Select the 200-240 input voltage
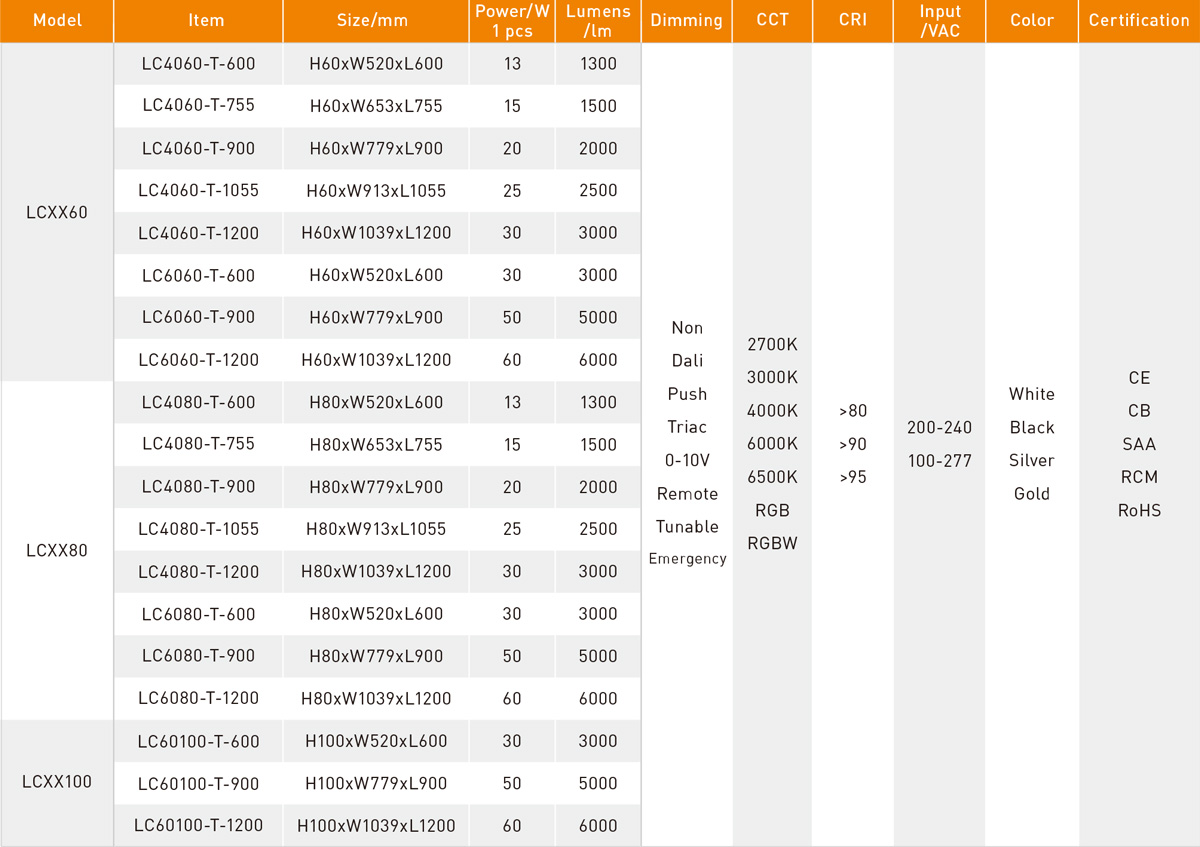This screenshot has height=847, width=1200. (x=939, y=427)
